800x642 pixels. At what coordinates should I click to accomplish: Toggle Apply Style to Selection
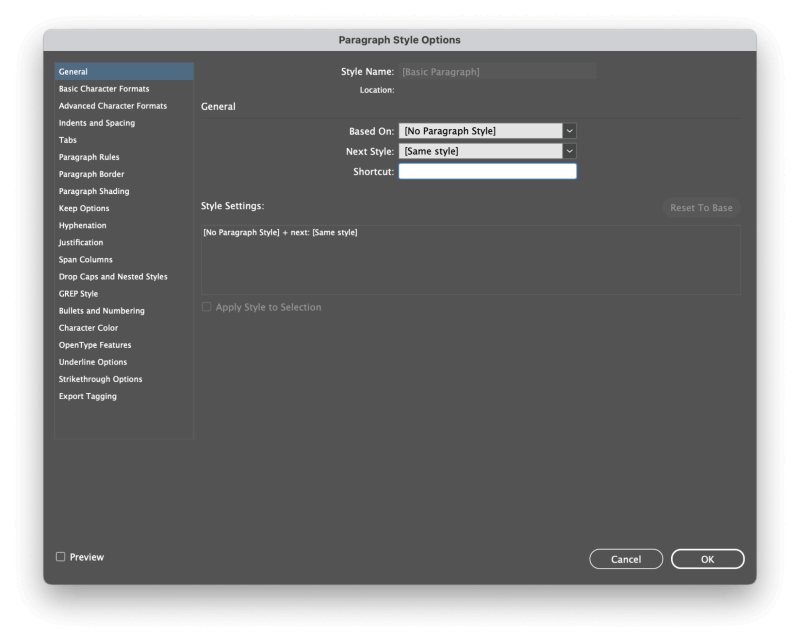click(x=206, y=307)
